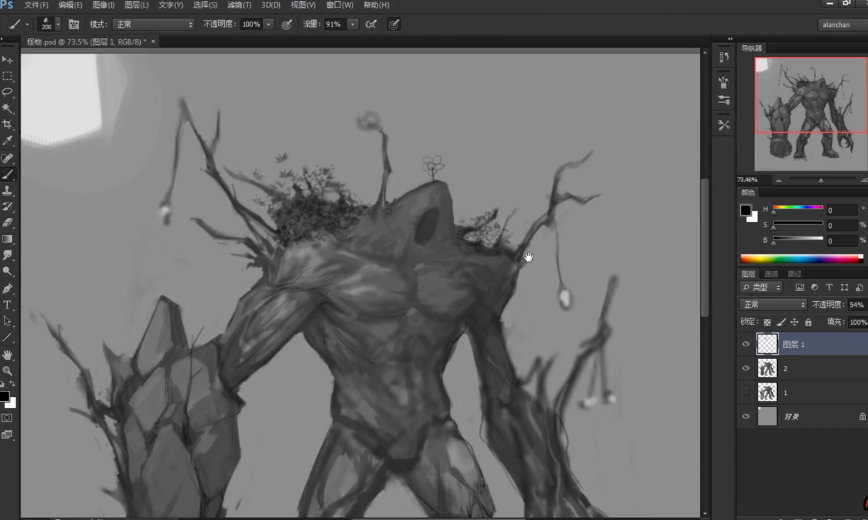Image resolution: width=868 pixels, height=520 pixels.
Task: Open layer blend mode dropdown
Action: point(773,305)
